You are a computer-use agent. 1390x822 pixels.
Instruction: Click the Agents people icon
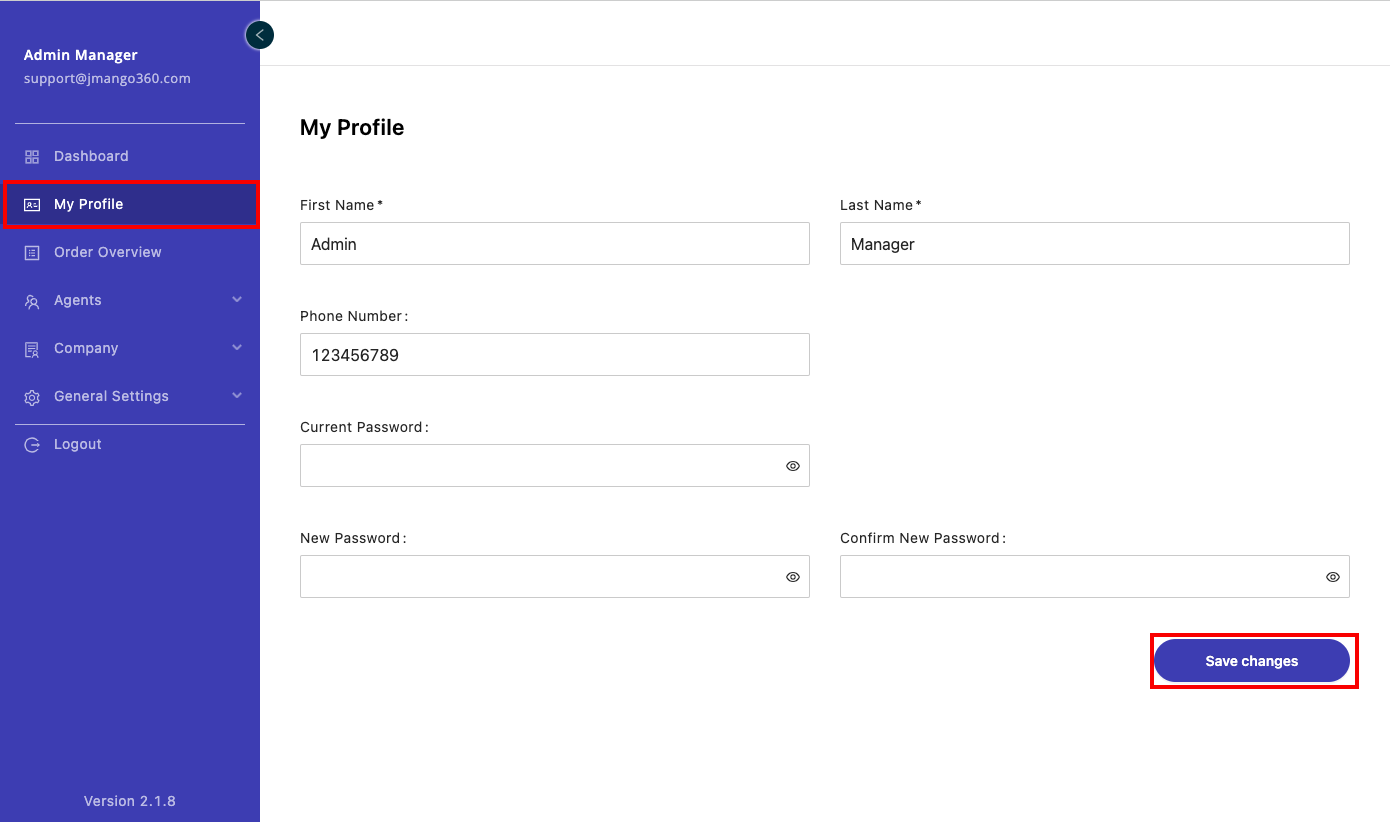click(32, 300)
